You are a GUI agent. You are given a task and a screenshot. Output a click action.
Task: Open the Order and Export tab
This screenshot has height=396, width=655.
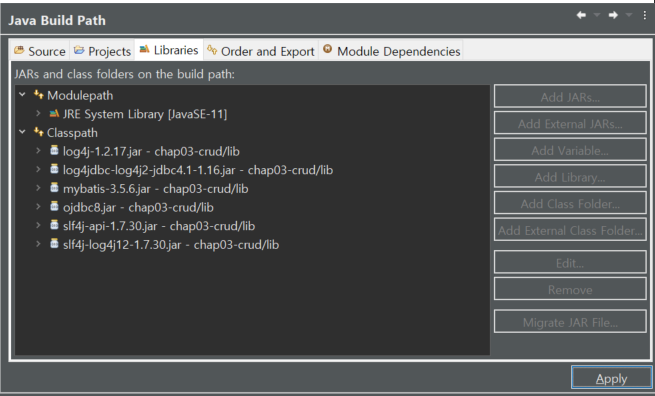(261, 51)
